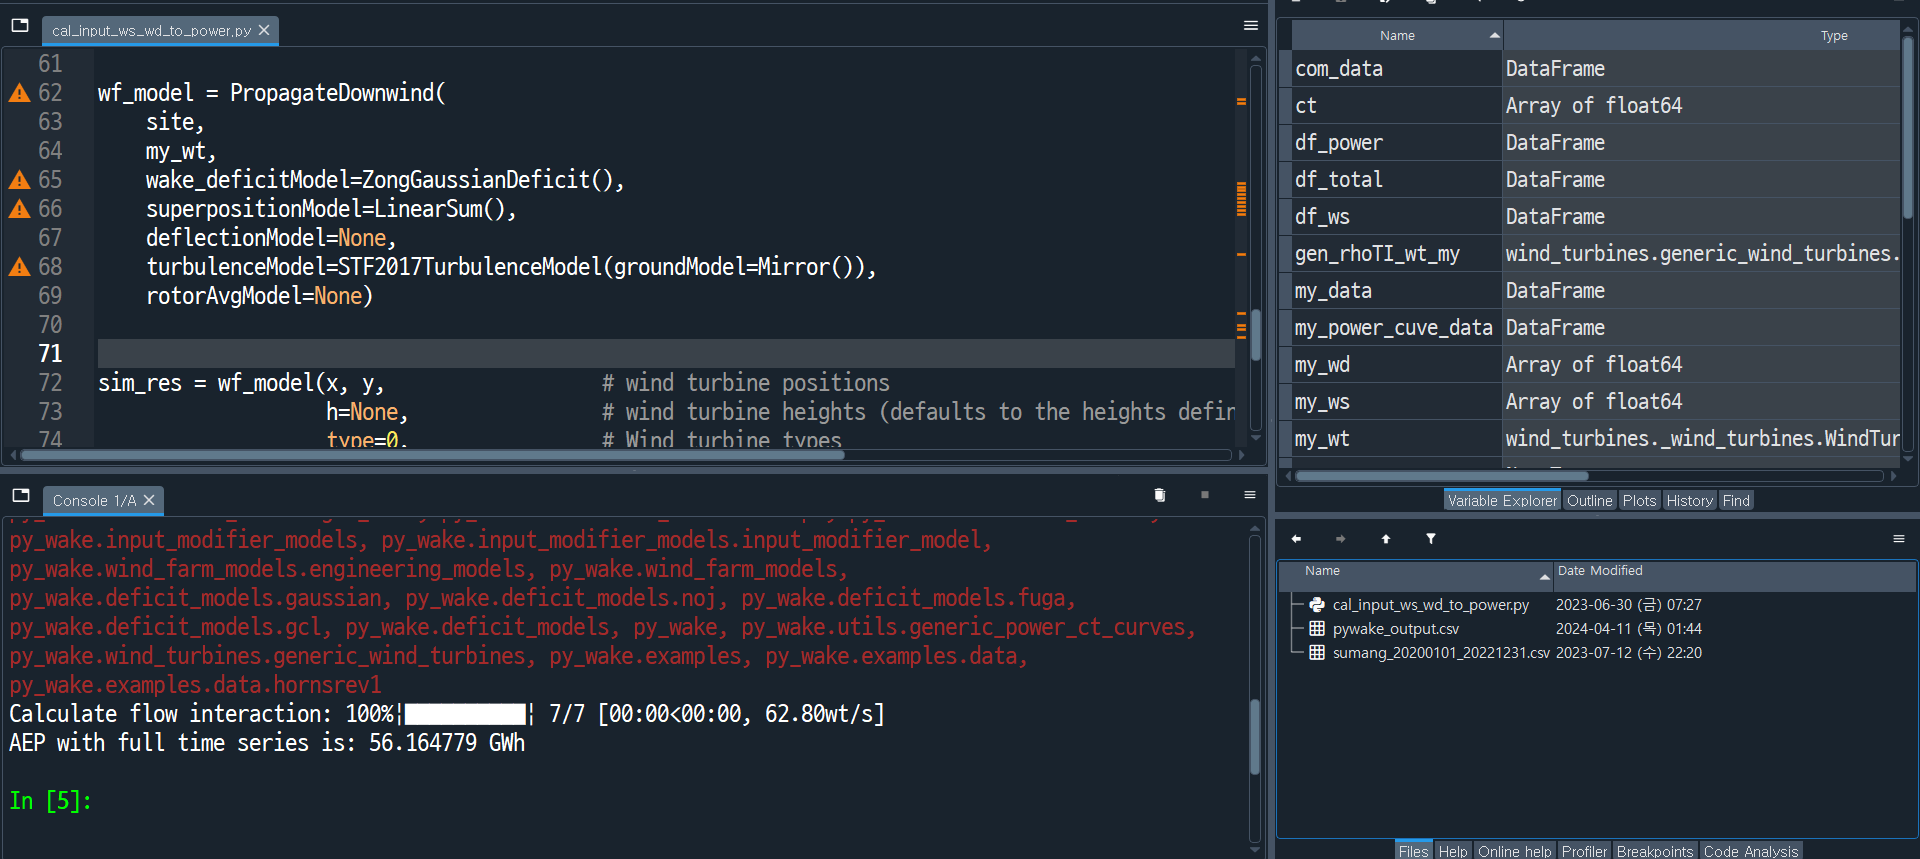
Task: Click the editor browse tabs icon
Action: (20, 26)
